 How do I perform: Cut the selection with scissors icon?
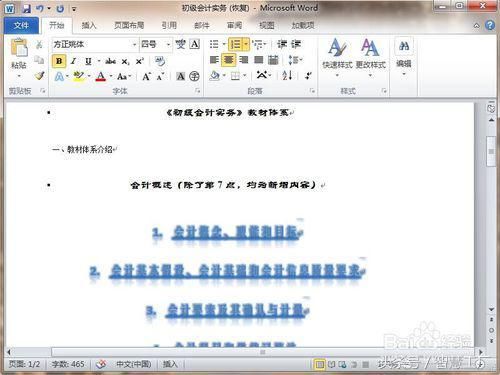click(x=39, y=44)
